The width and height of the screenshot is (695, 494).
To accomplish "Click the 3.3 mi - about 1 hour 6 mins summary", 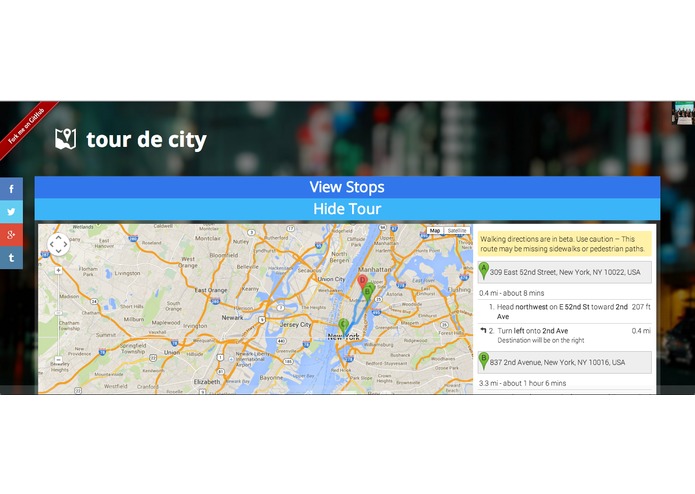I will click(523, 383).
